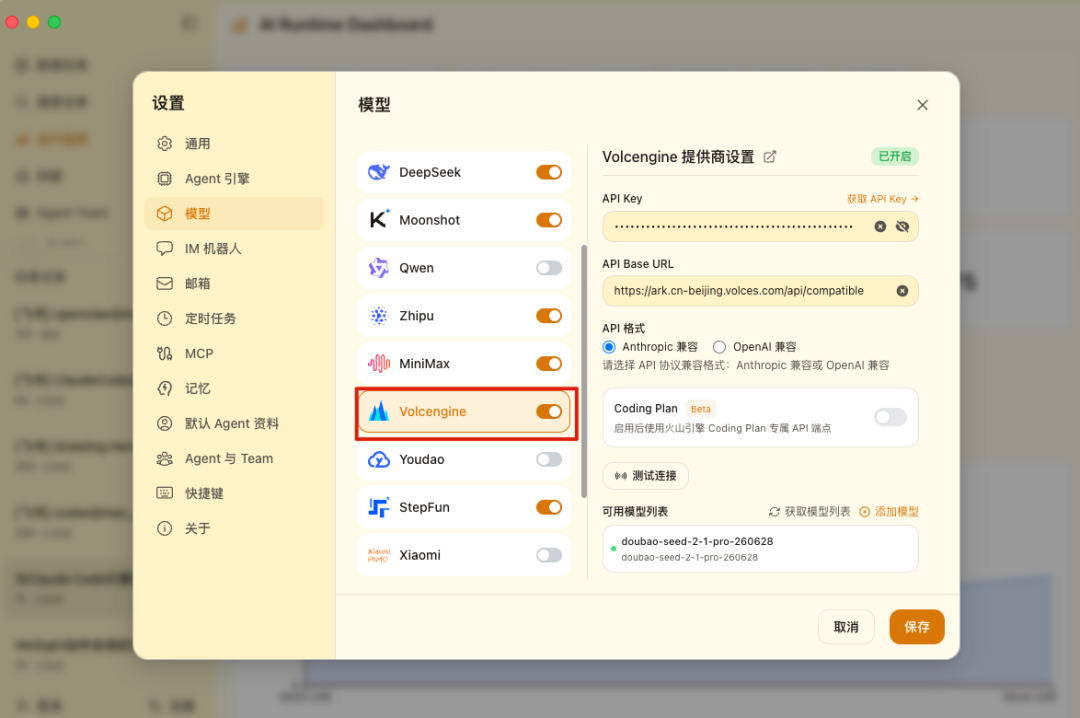This screenshot has width=1080, height=718.
Task: Toggle the DeepSeek provider switch
Action: click(549, 172)
